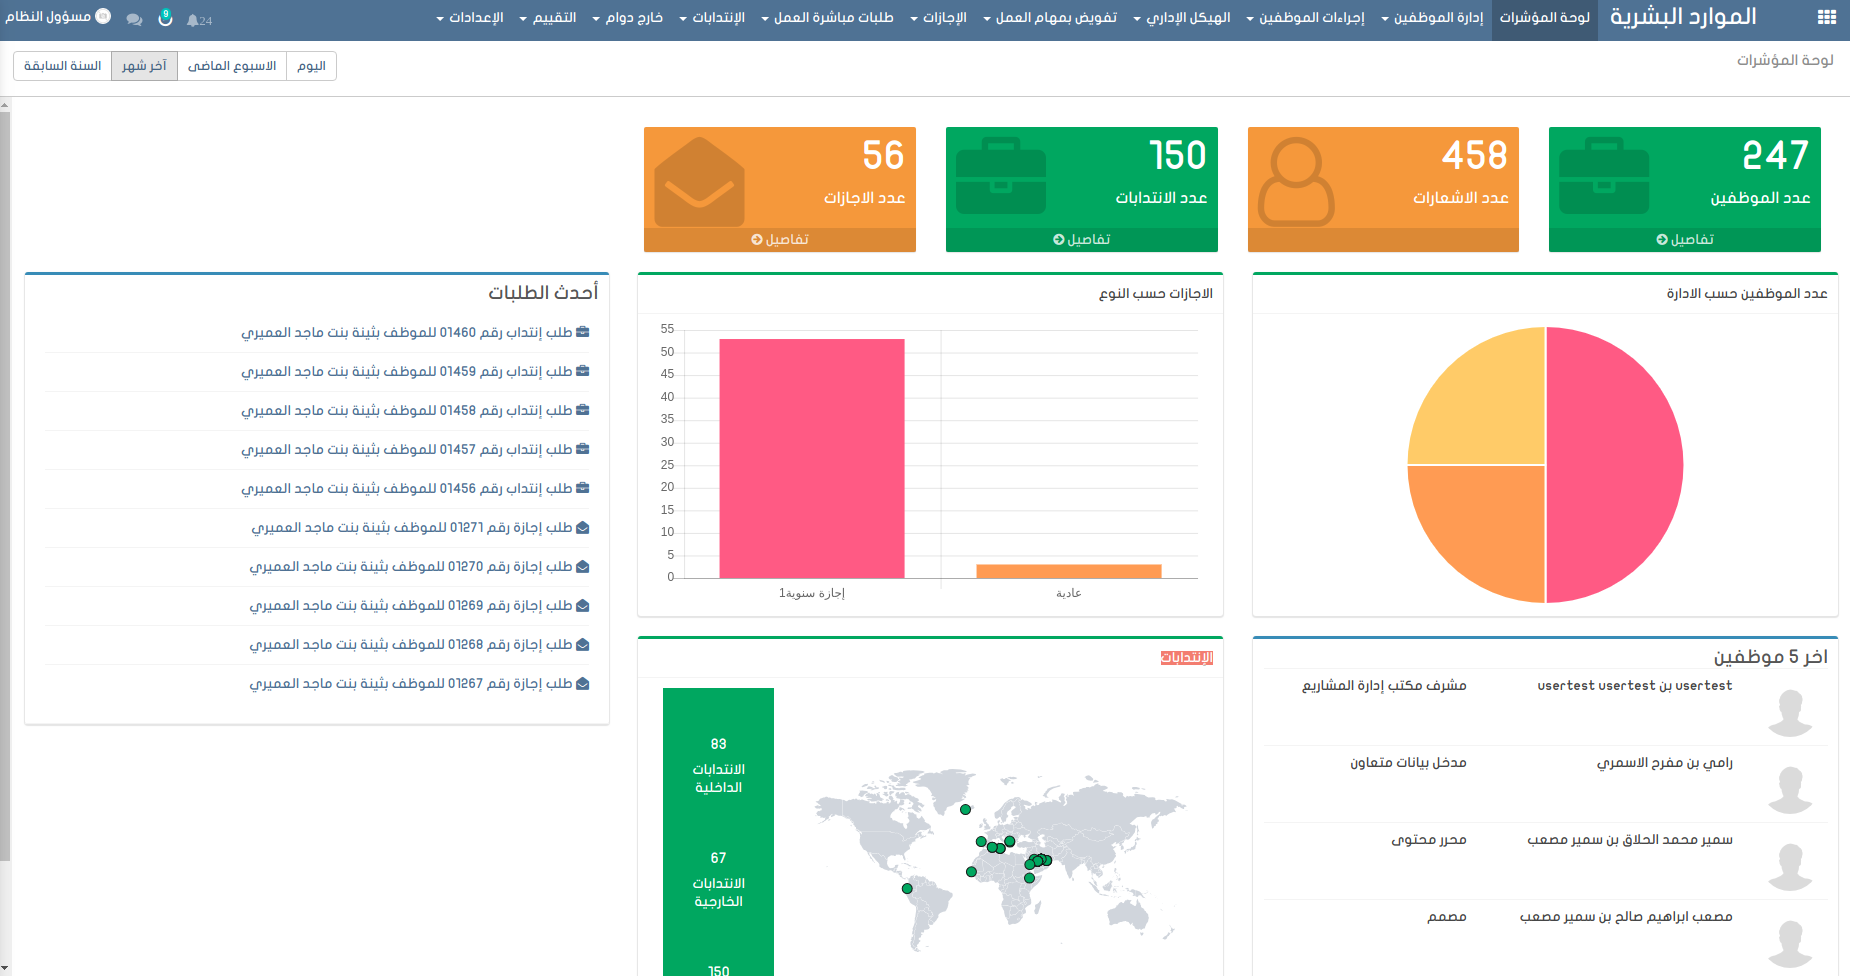Select the 'اليوم' time filter
This screenshot has height=976, width=1850.
tap(311, 66)
